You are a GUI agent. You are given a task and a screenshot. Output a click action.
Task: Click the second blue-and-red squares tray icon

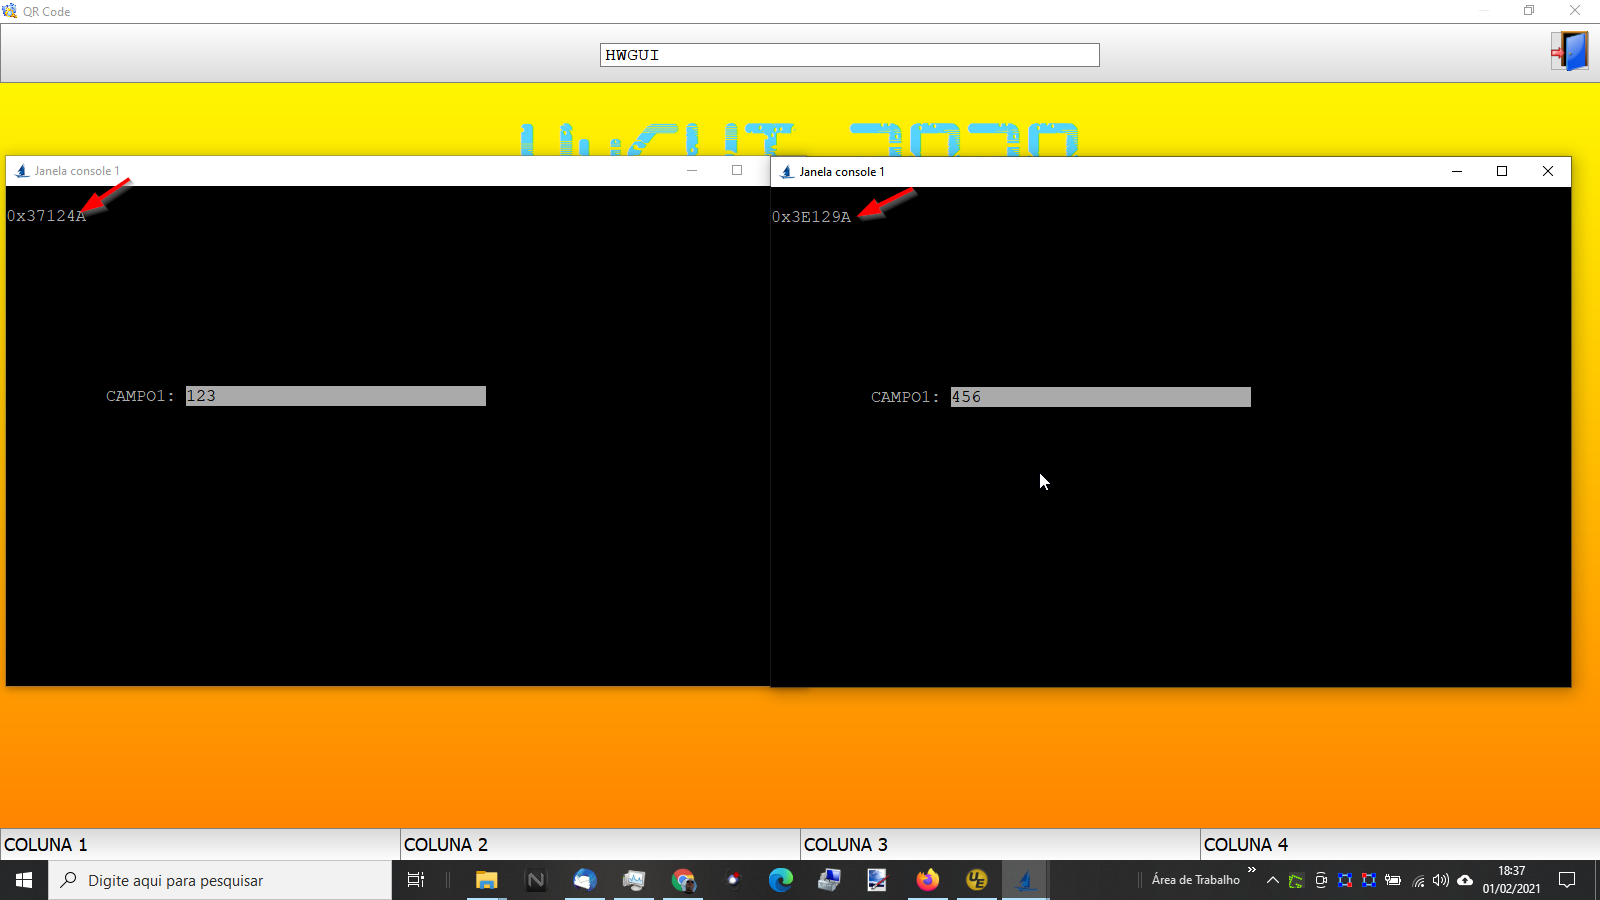click(1369, 880)
